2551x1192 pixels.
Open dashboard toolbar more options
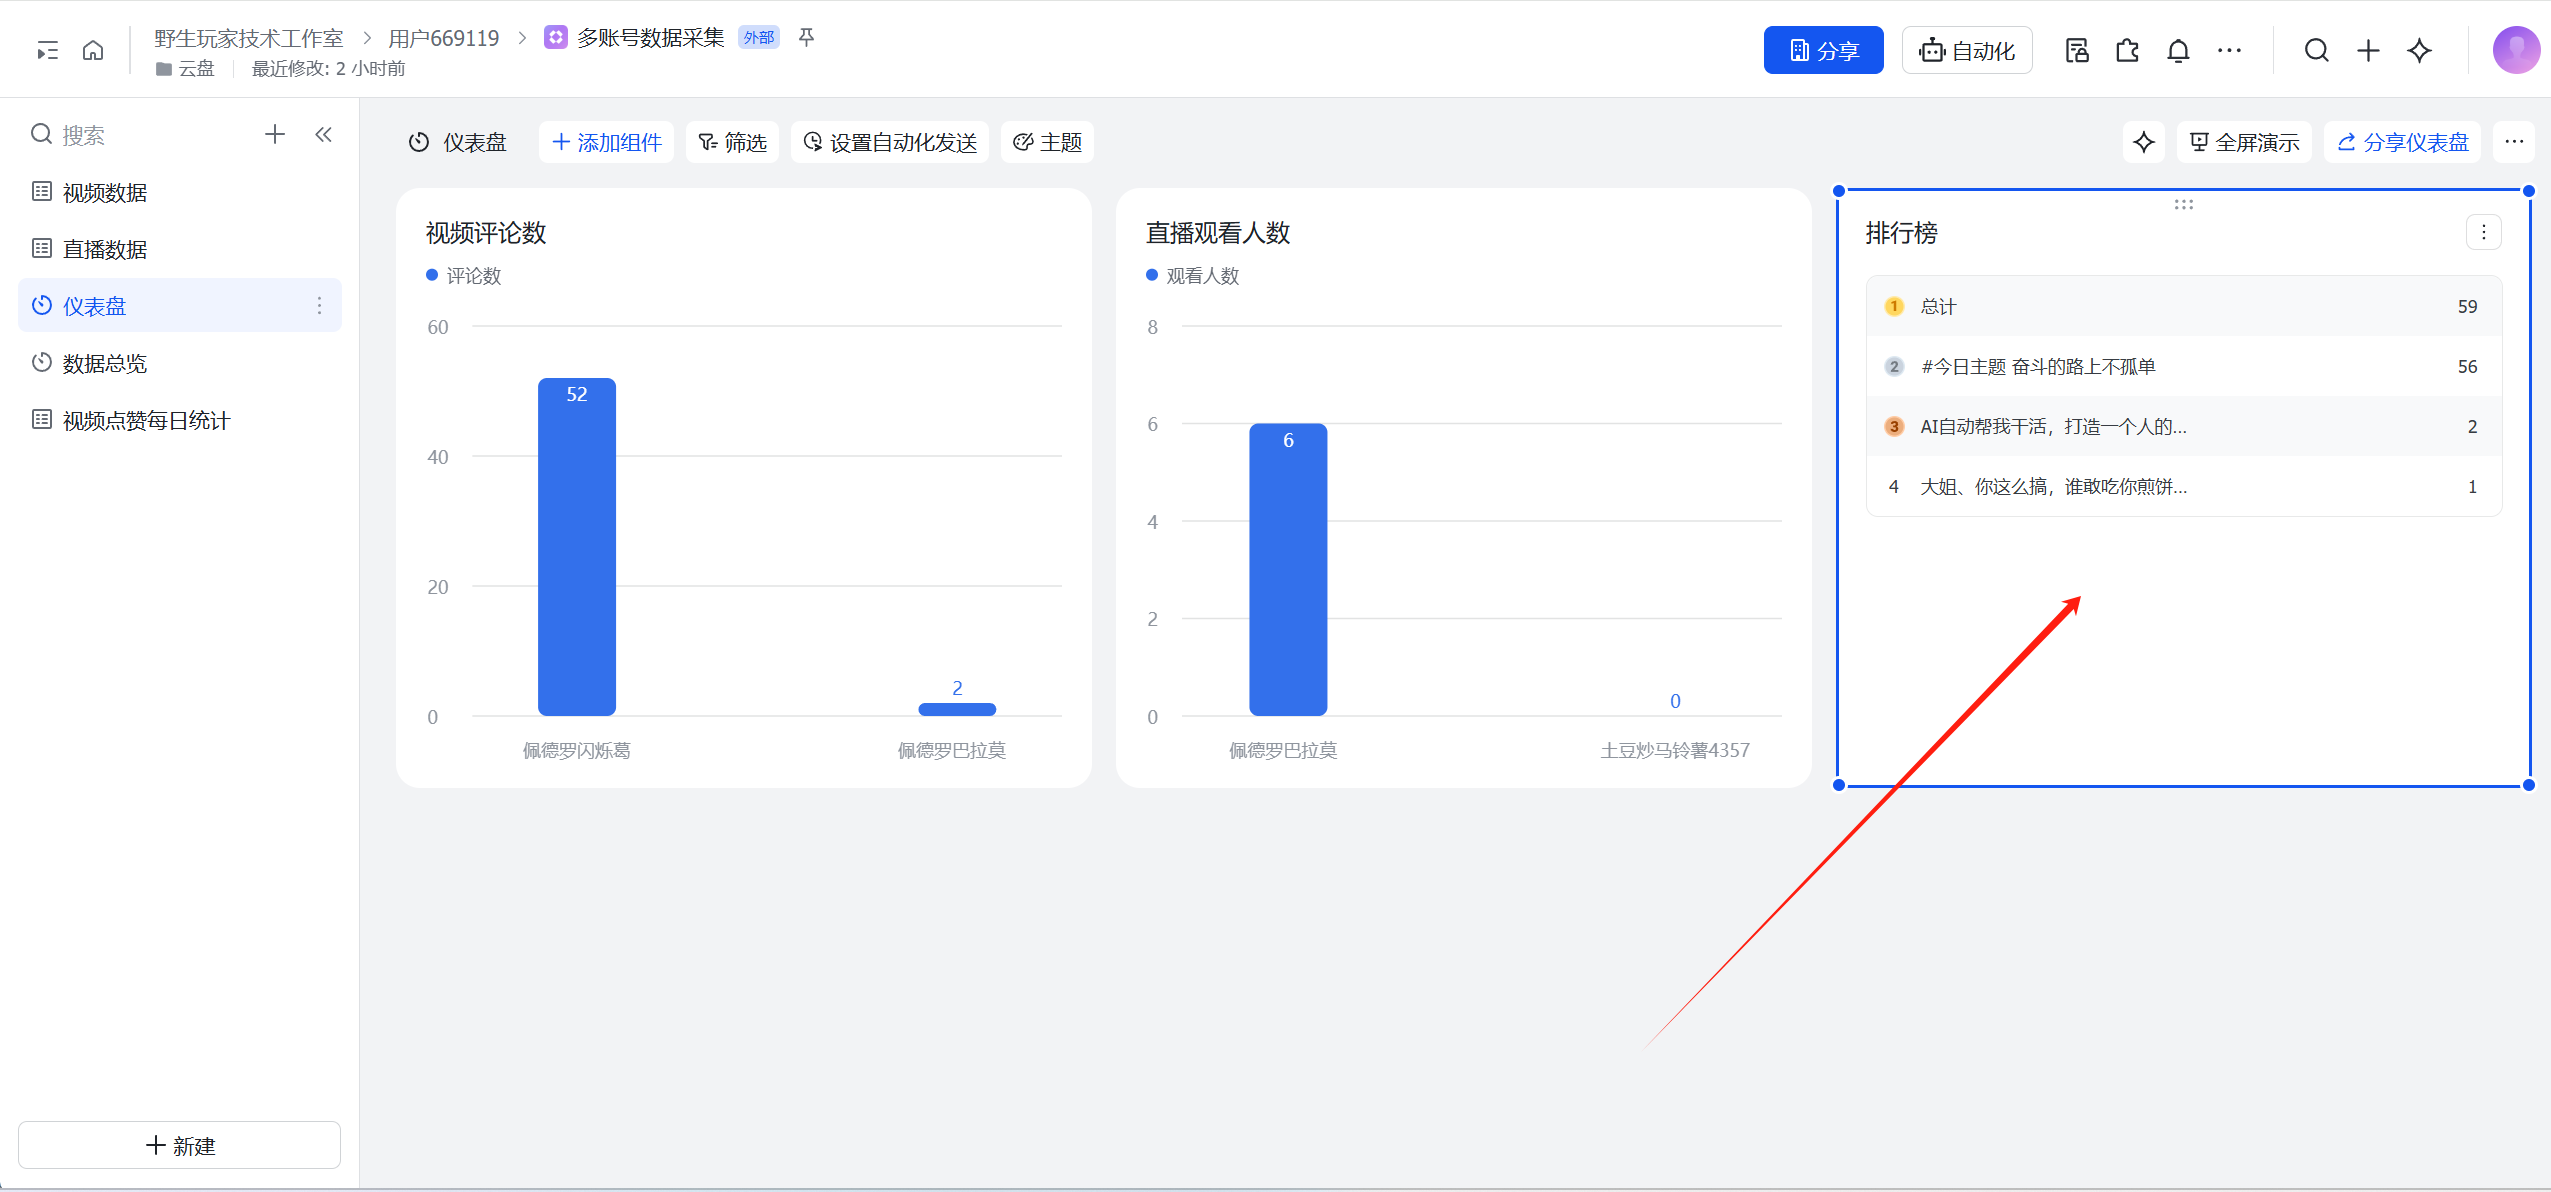pos(2514,142)
